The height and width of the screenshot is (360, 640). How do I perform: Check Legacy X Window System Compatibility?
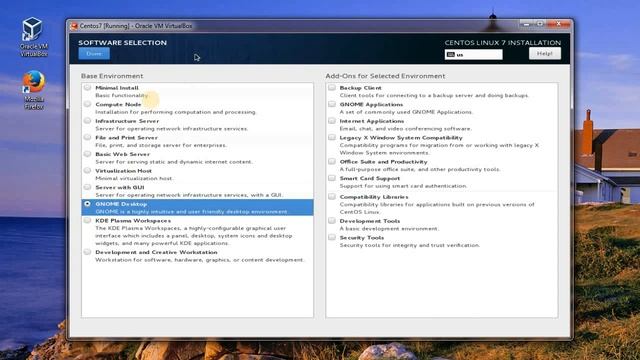[x=332, y=137]
